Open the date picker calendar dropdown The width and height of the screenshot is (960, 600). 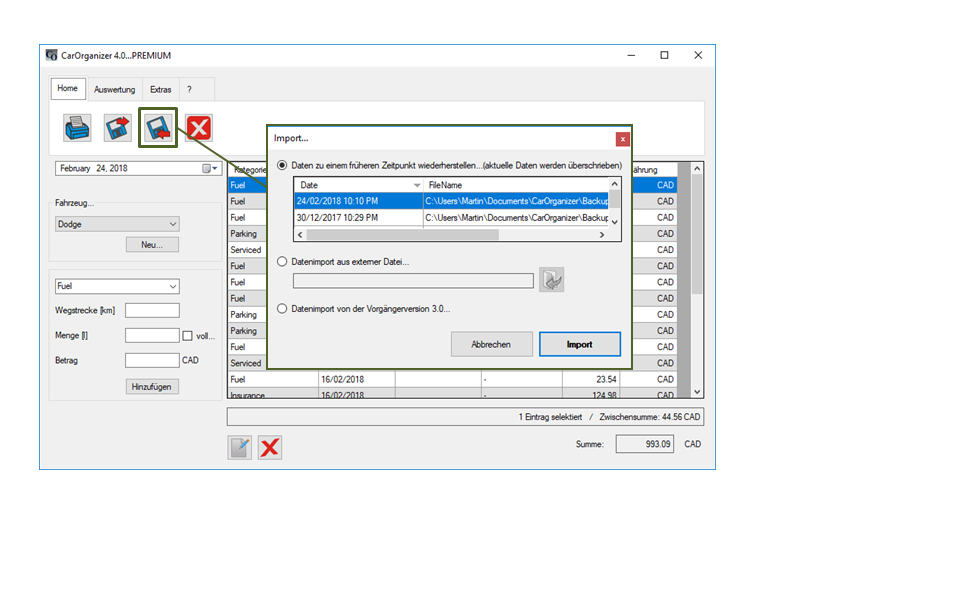(x=210, y=169)
